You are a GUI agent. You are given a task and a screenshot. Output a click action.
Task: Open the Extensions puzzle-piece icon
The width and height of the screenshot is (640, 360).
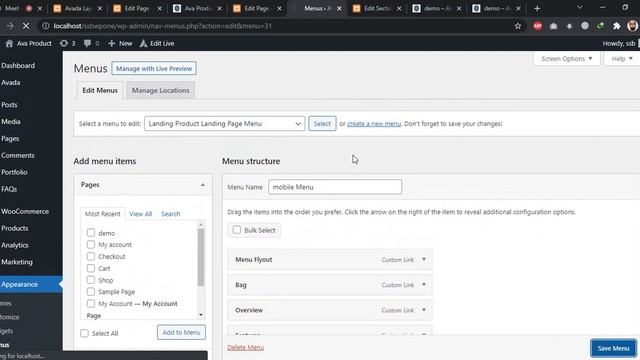(x=617, y=26)
